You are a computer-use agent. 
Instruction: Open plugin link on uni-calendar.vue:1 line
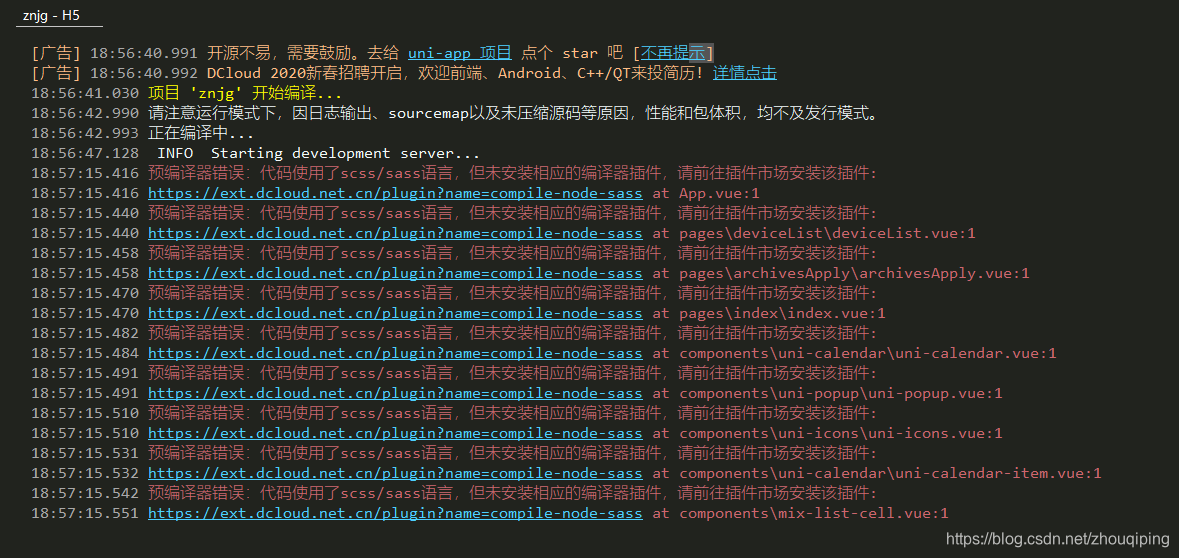(x=395, y=353)
